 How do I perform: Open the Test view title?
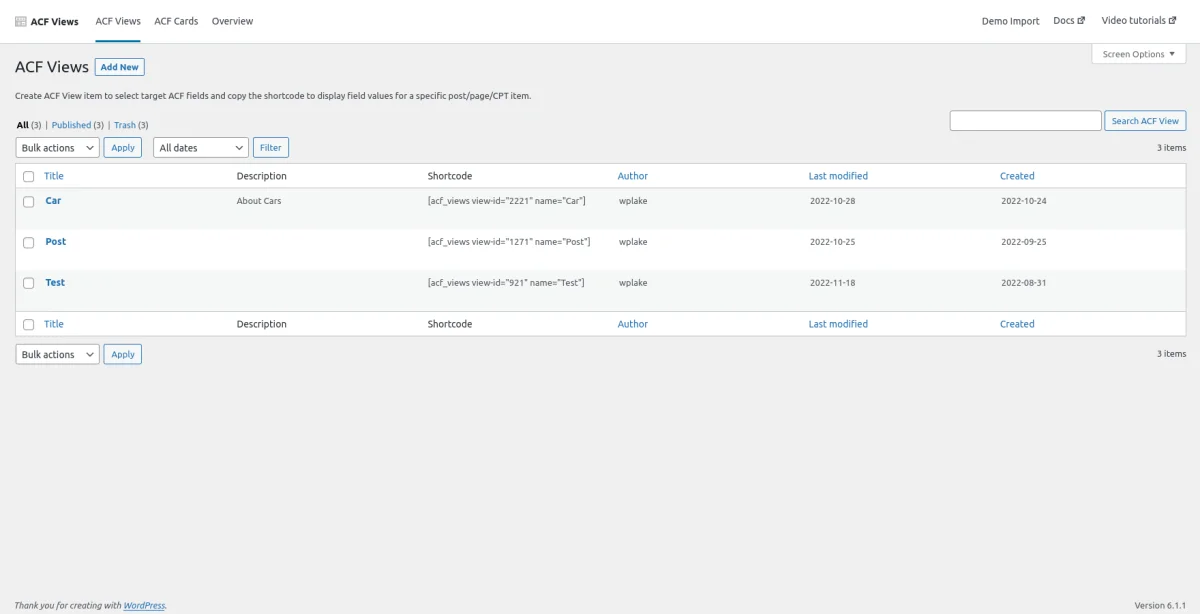[x=55, y=283]
